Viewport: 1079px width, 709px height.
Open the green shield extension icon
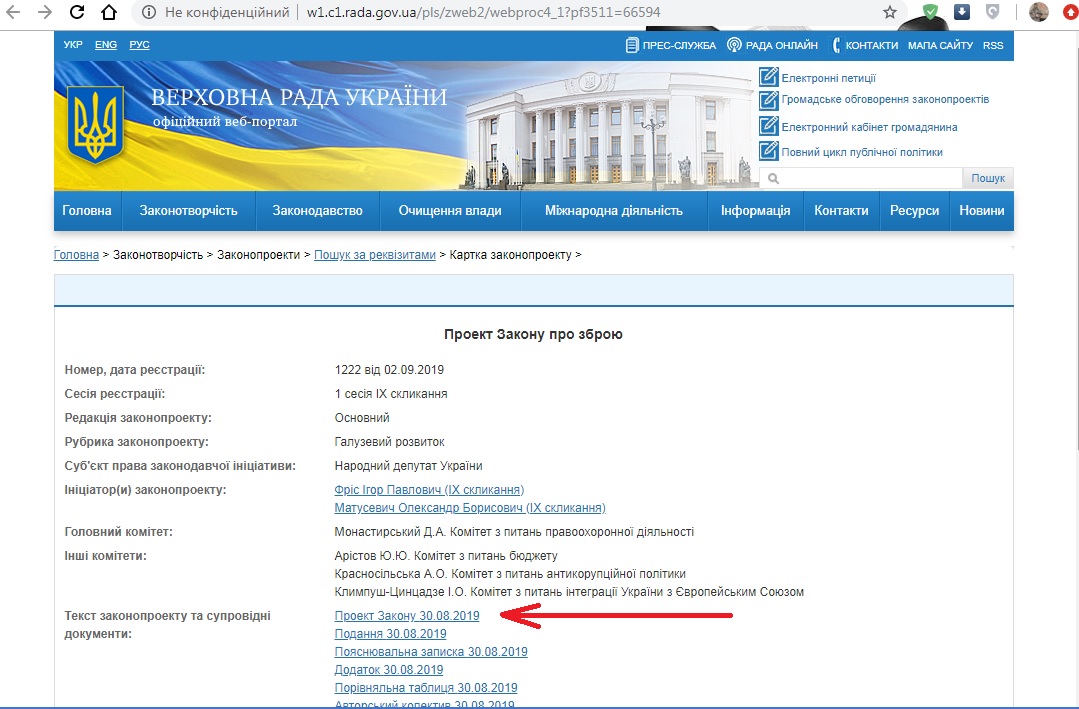click(930, 12)
